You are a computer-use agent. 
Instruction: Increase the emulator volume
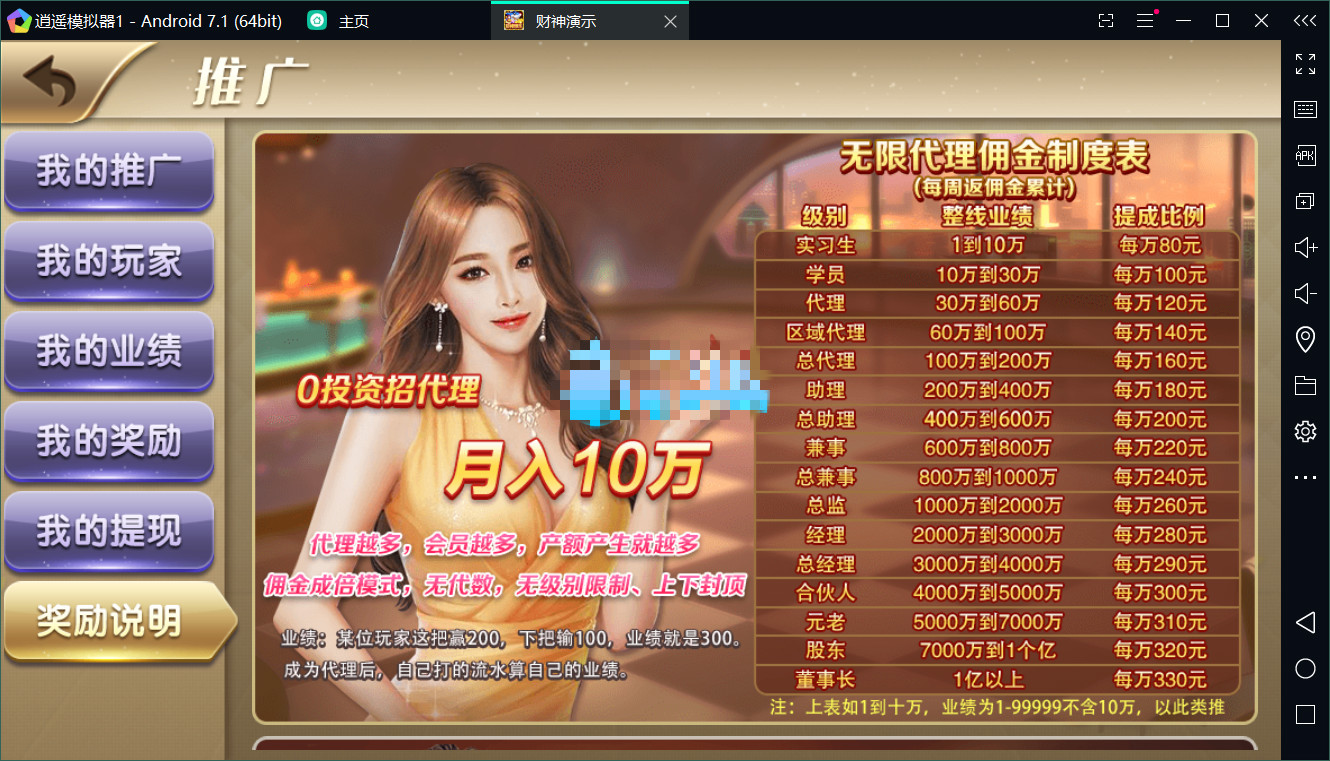(1305, 247)
